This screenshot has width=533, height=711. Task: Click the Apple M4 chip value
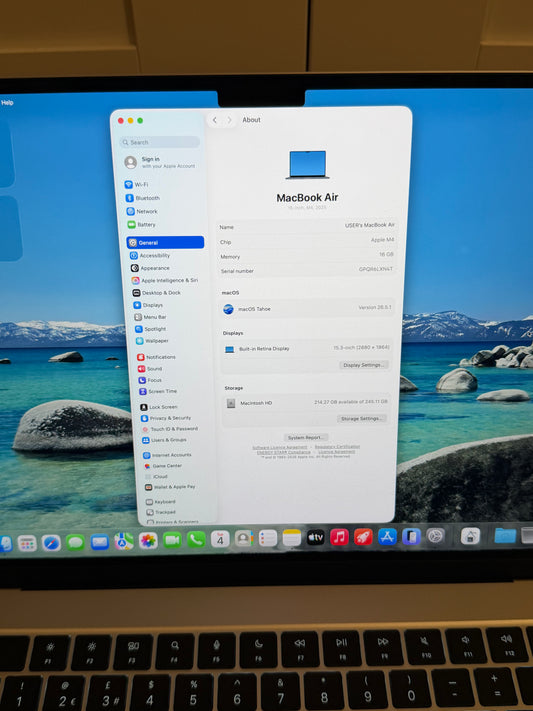coord(382,240)
